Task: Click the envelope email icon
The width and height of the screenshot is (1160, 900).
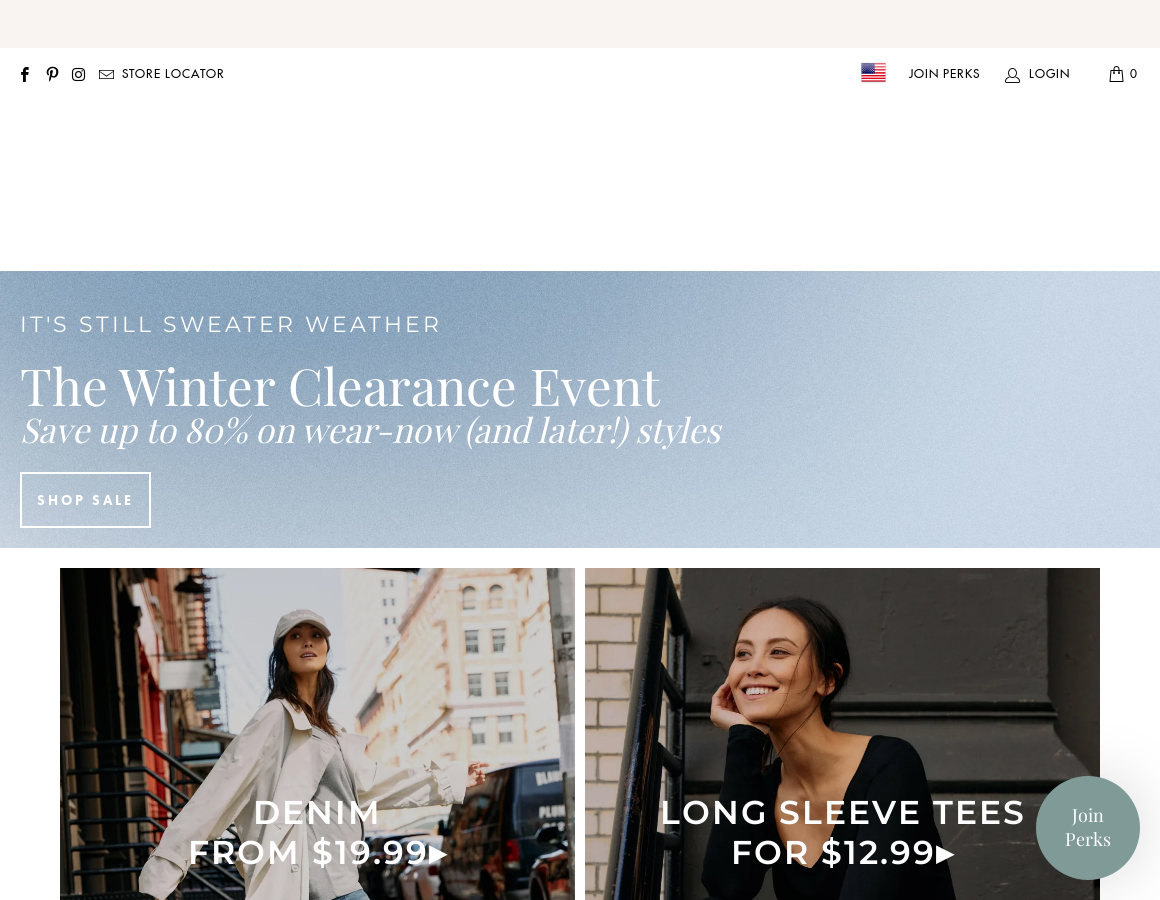Action: [x=107, y=74]
